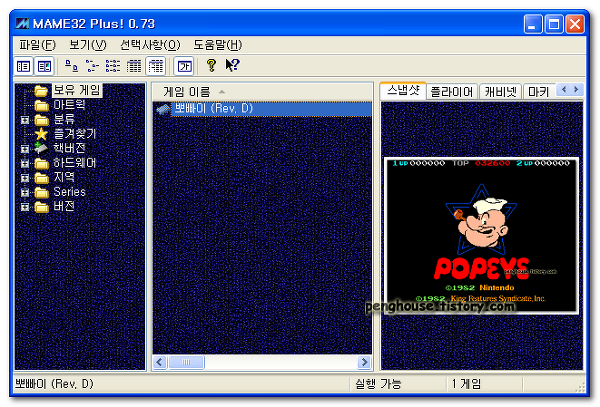Screen dimensions: 600x407
Task: Toggle the folder list panel toolbar icon
Action: pyautogui.click(x=23, y=67)
